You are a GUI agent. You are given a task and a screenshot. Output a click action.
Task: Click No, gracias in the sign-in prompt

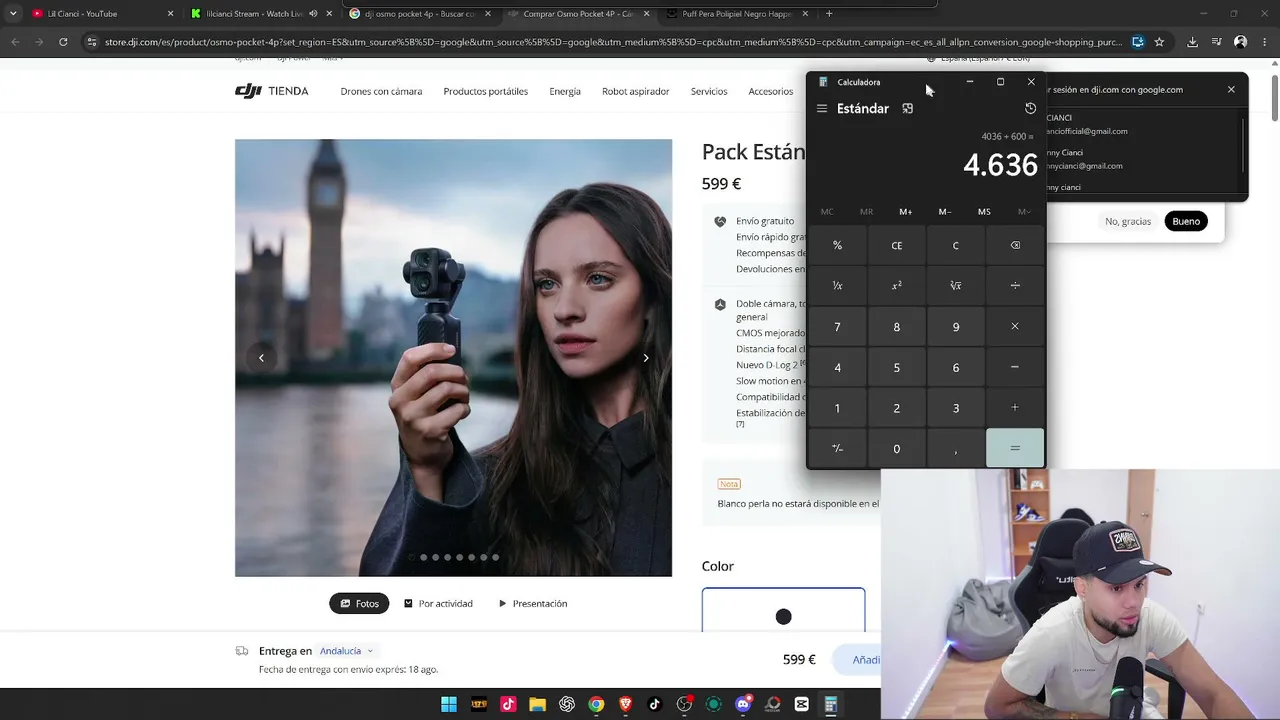1128,221
